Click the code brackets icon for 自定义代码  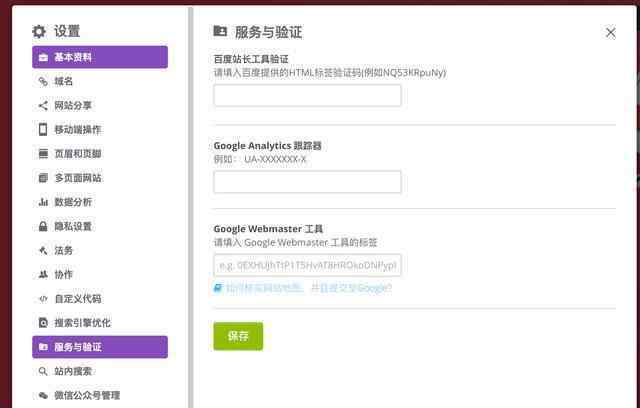point(43,299)
